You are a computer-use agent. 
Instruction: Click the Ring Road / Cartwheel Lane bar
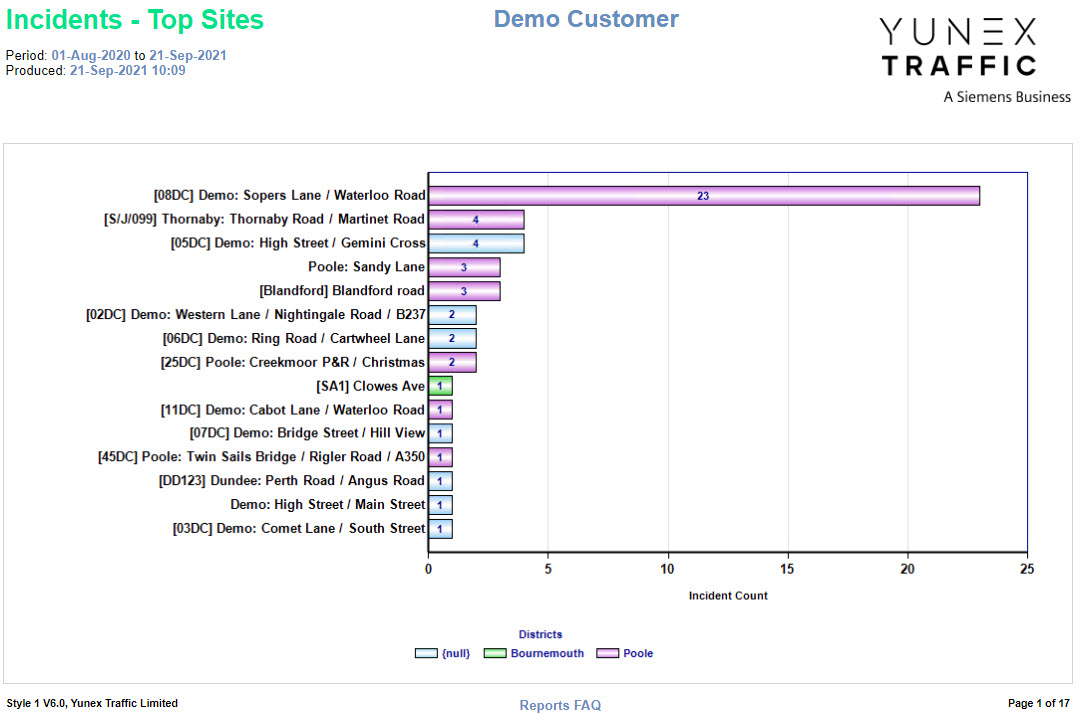click(452, 338)
